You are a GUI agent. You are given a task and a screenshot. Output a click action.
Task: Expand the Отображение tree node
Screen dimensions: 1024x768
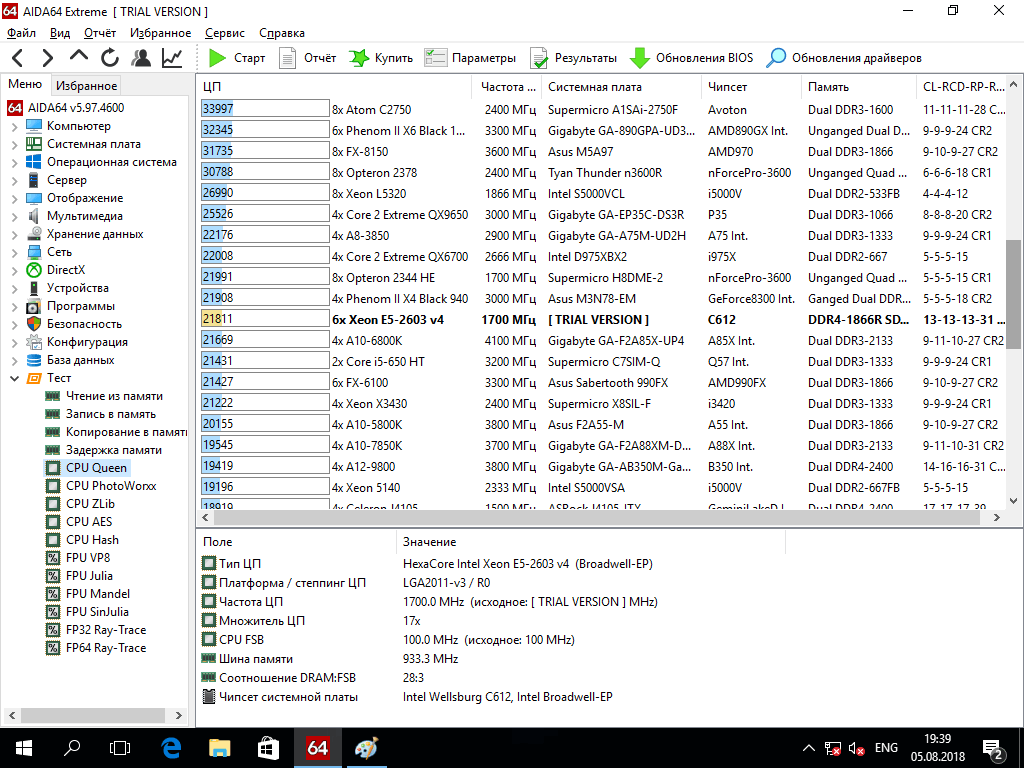[x=14, y=198]
